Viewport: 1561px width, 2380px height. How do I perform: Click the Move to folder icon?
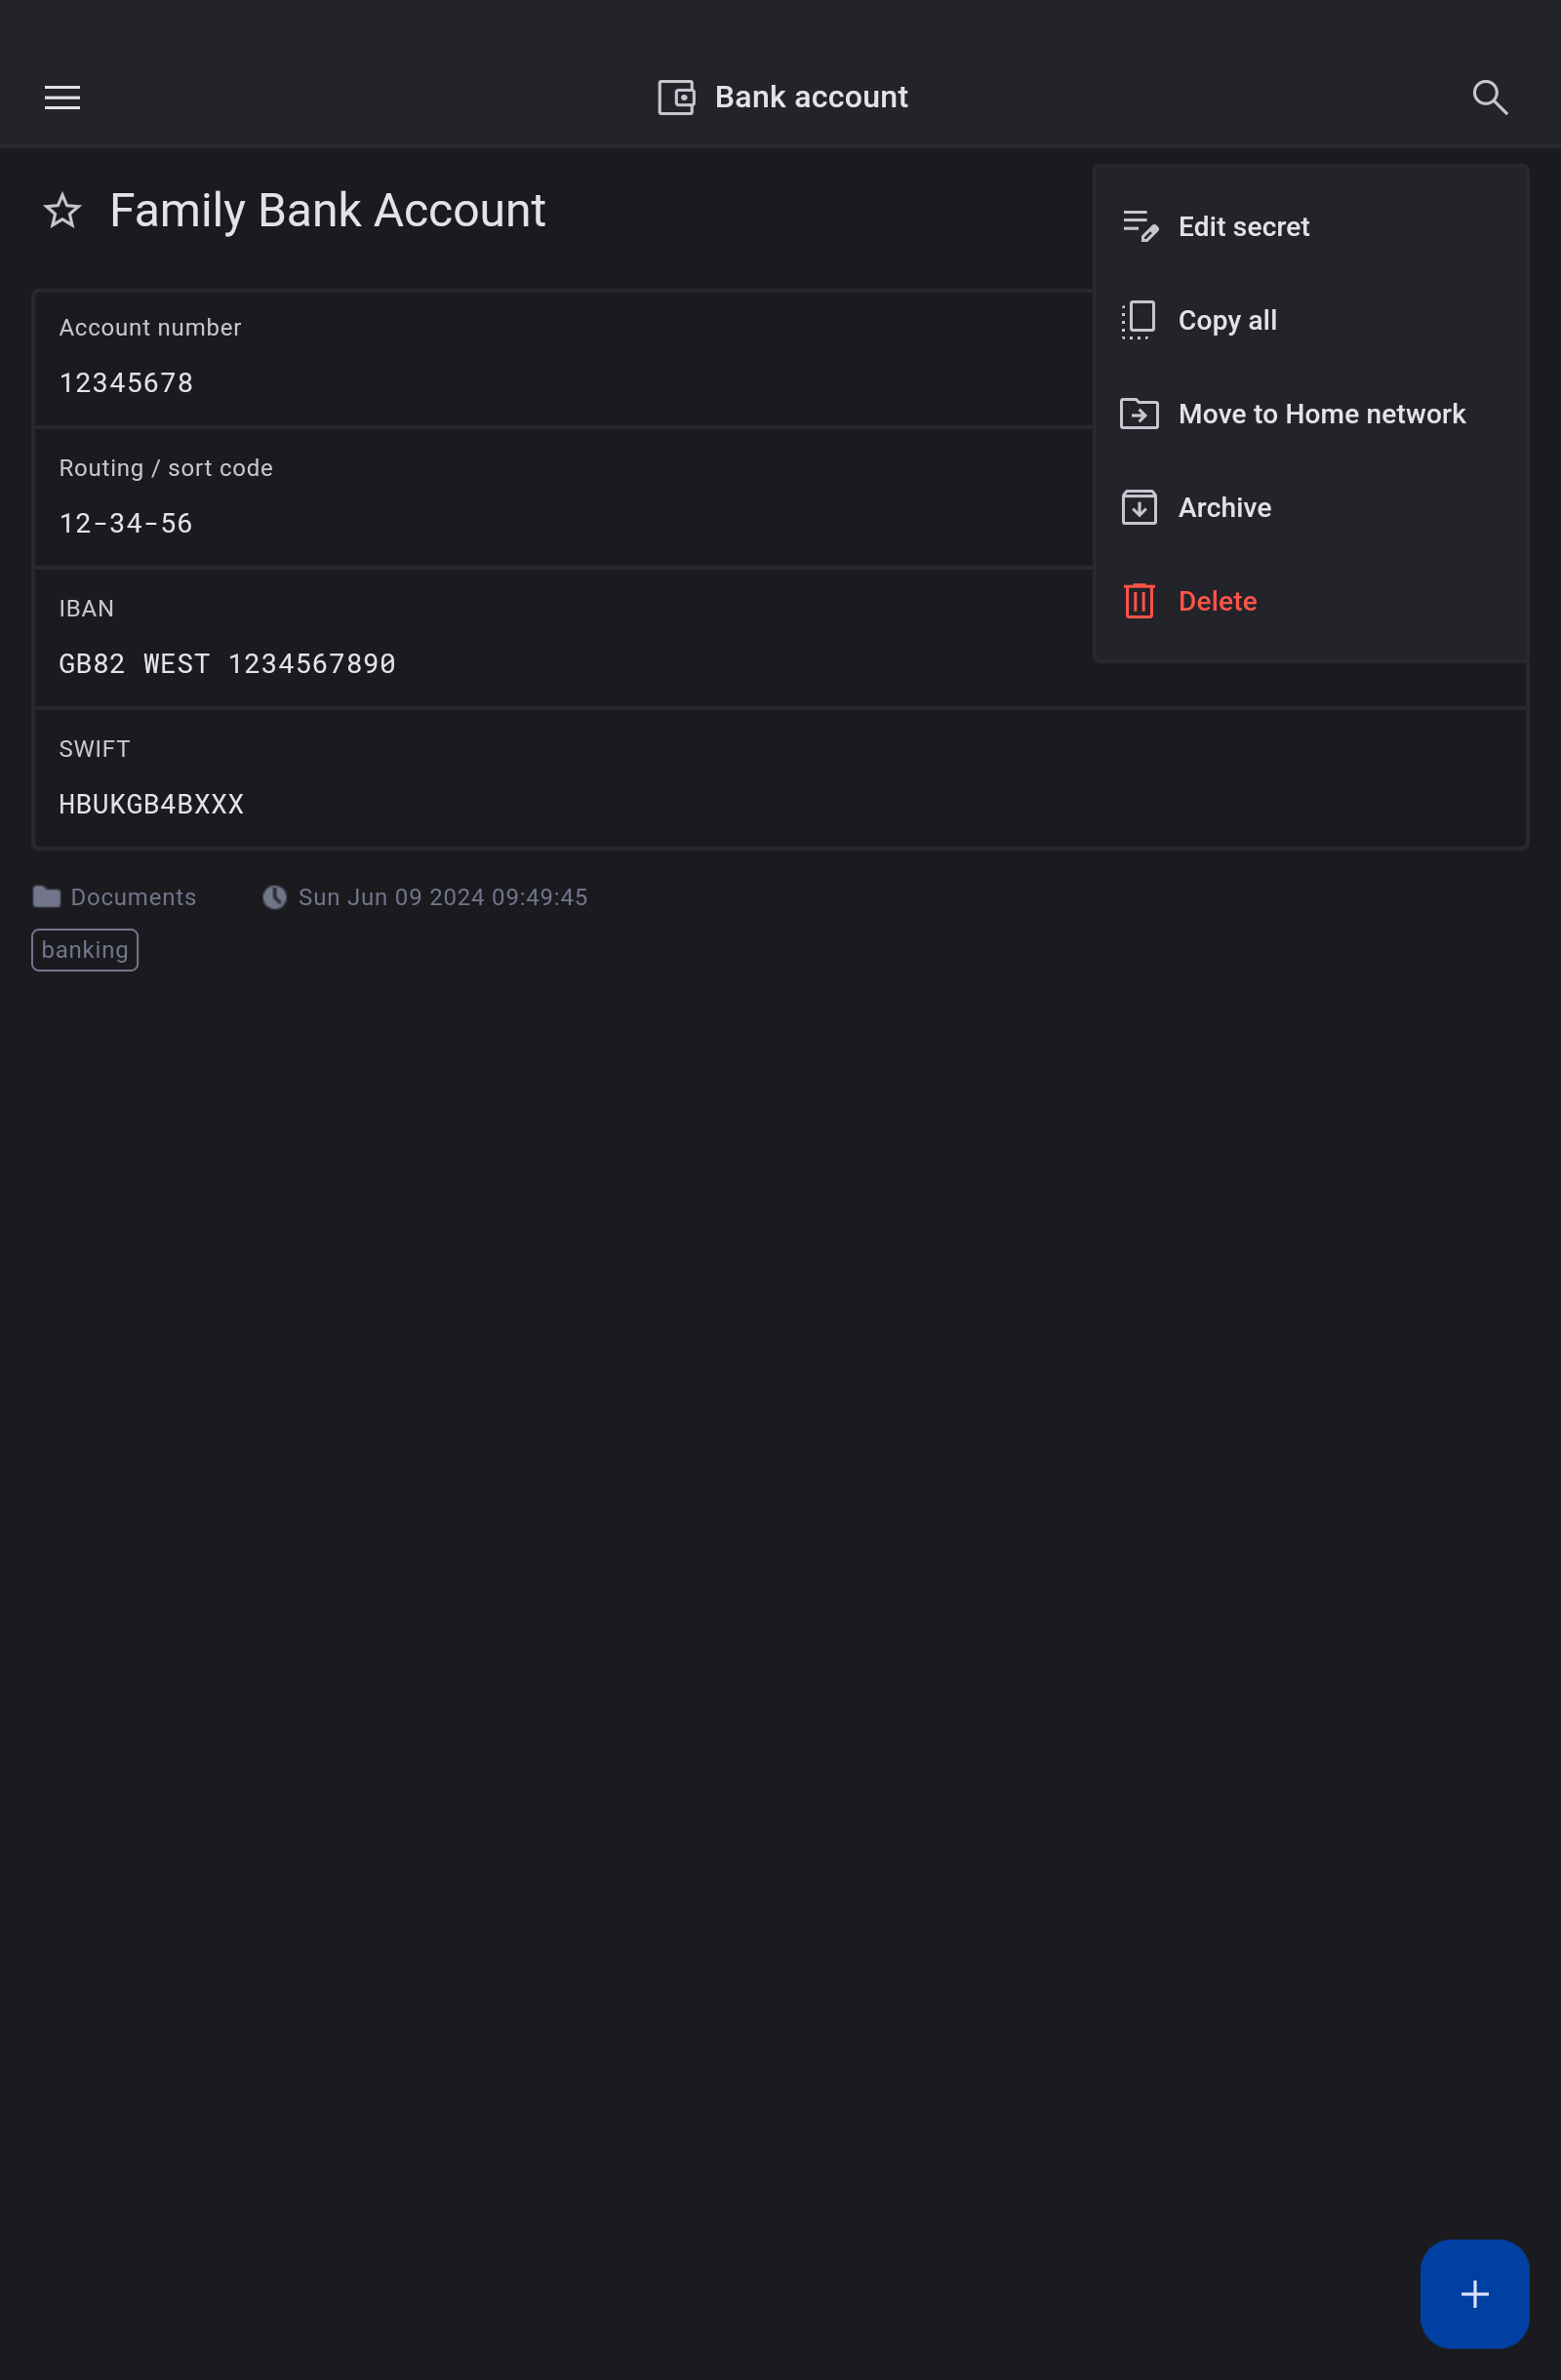(x=1139, y=414)
